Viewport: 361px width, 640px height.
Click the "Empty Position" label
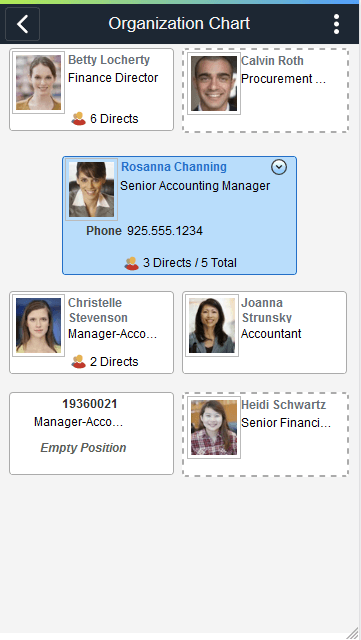(x=83, y=448)
